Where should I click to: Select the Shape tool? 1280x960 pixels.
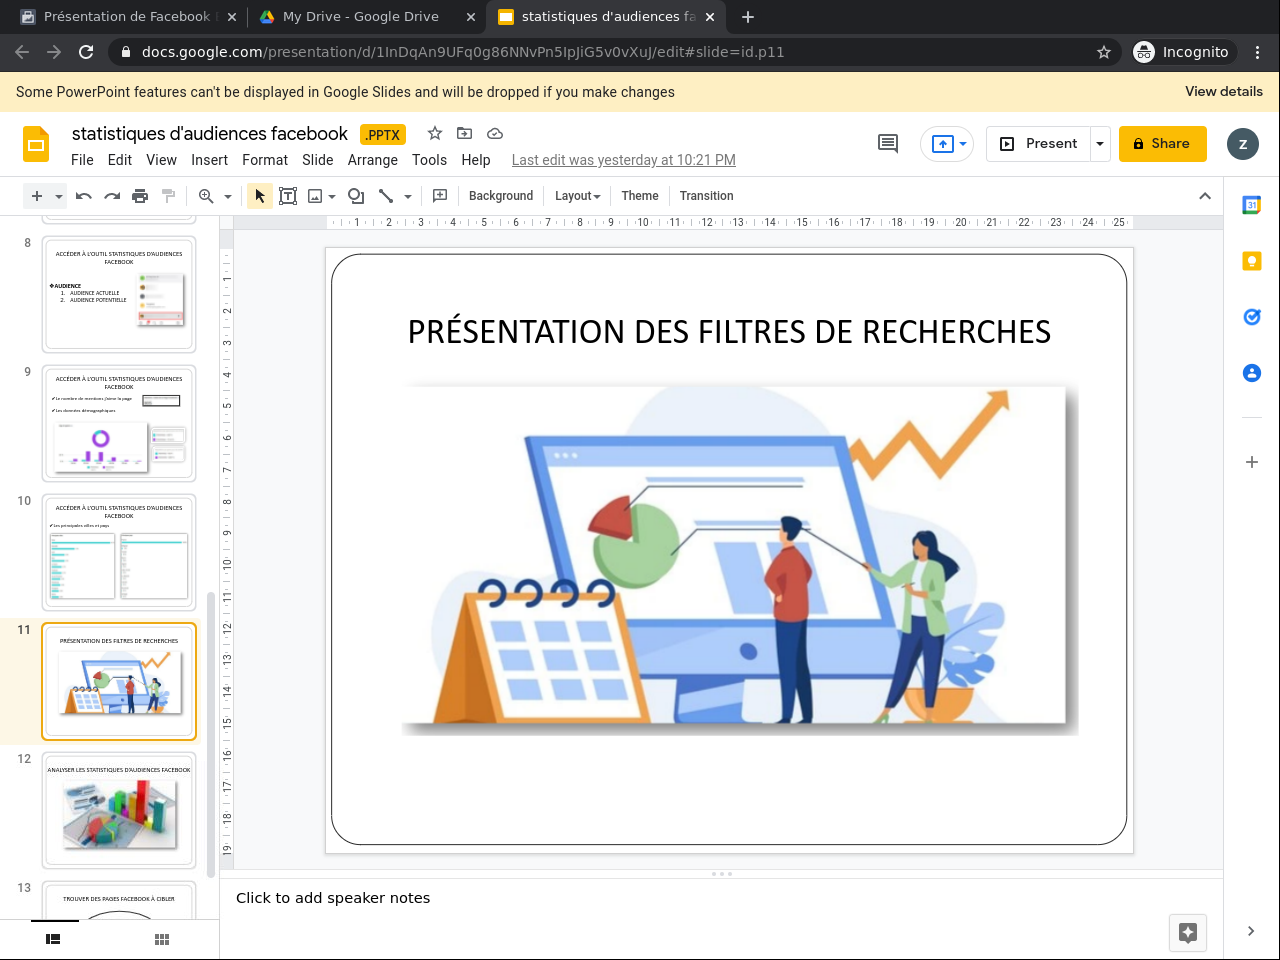coord(355,196)
